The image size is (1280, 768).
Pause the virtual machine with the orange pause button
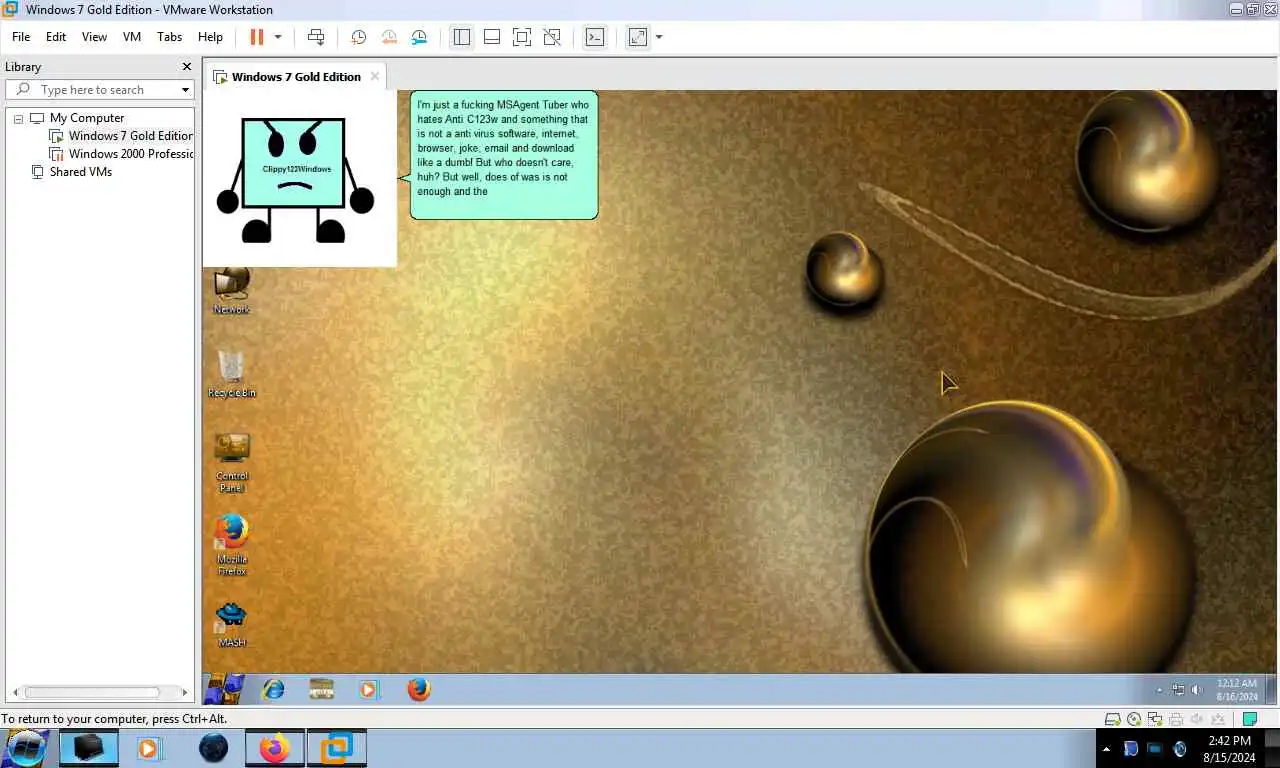pos(256,37)
